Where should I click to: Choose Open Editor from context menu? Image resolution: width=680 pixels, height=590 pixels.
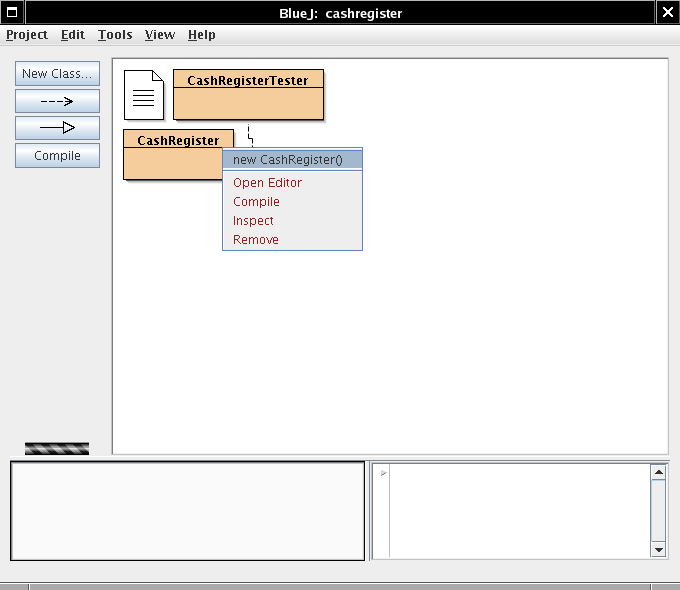coord(267,183)
